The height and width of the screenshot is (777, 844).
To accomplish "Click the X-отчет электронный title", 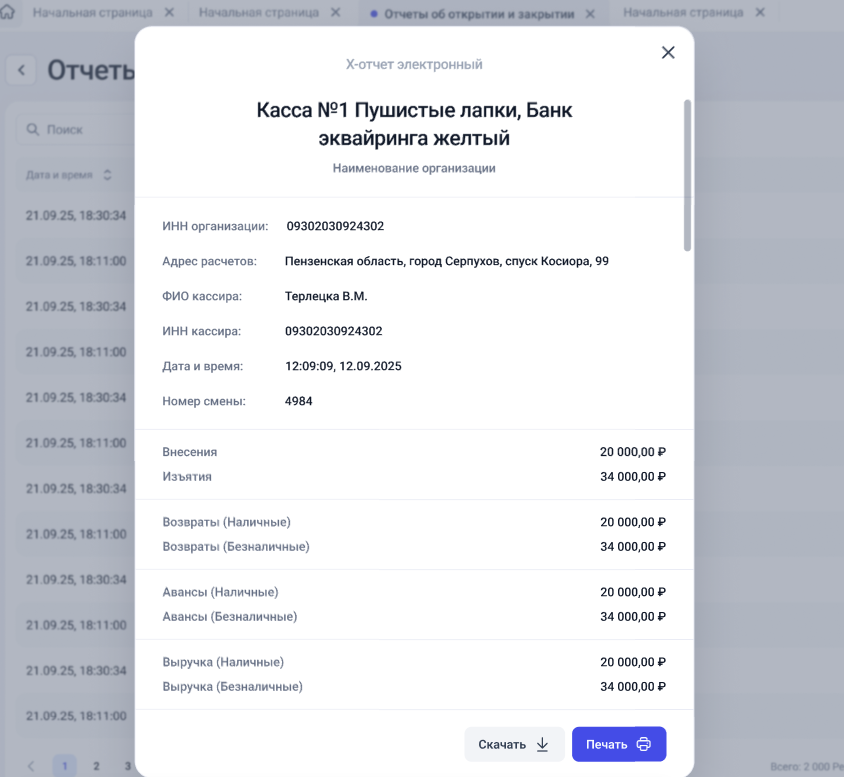I will 414,65.
